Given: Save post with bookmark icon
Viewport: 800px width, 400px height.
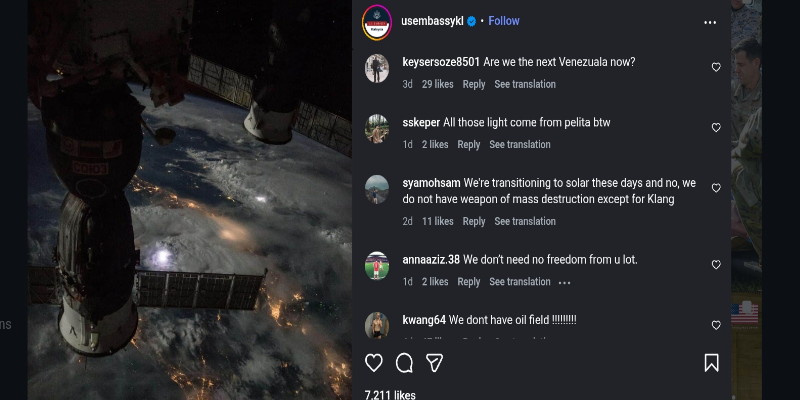Looking at the screenshot, I should 711,363.
